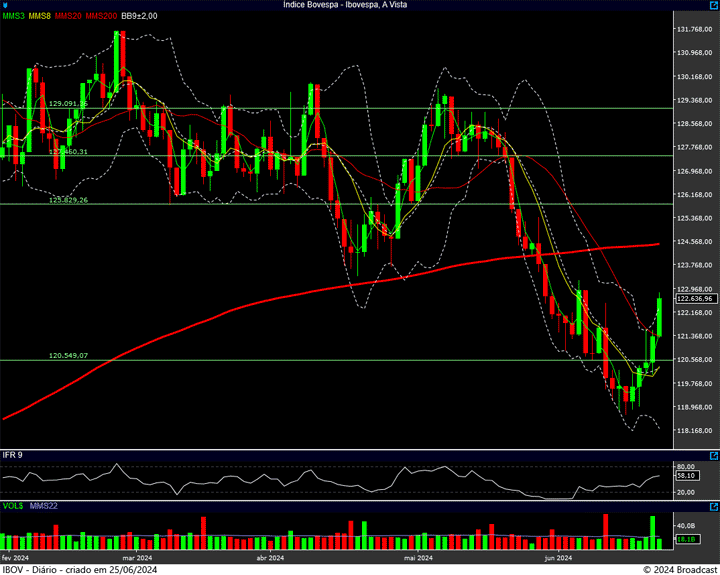Click the MMS200 indicator label
Viewport: 720px width, 575px height.
(x=101, y=16)
